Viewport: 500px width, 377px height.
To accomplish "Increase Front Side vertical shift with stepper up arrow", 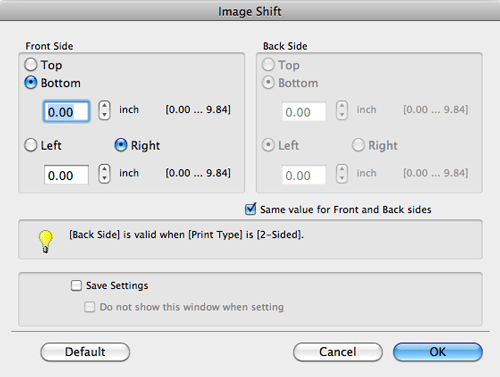I will 104,106.
